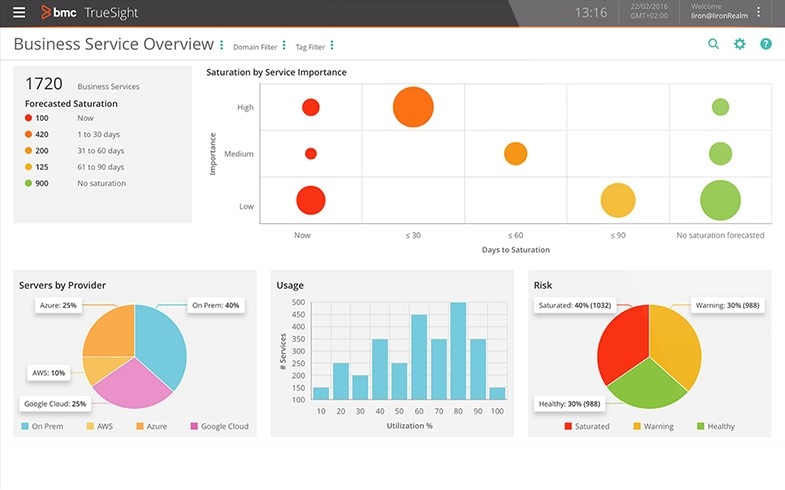The height and width of the screenshot is (490, 785).
Task: Select the yellow Warning risk slice
Action: [x=676, y=343]
